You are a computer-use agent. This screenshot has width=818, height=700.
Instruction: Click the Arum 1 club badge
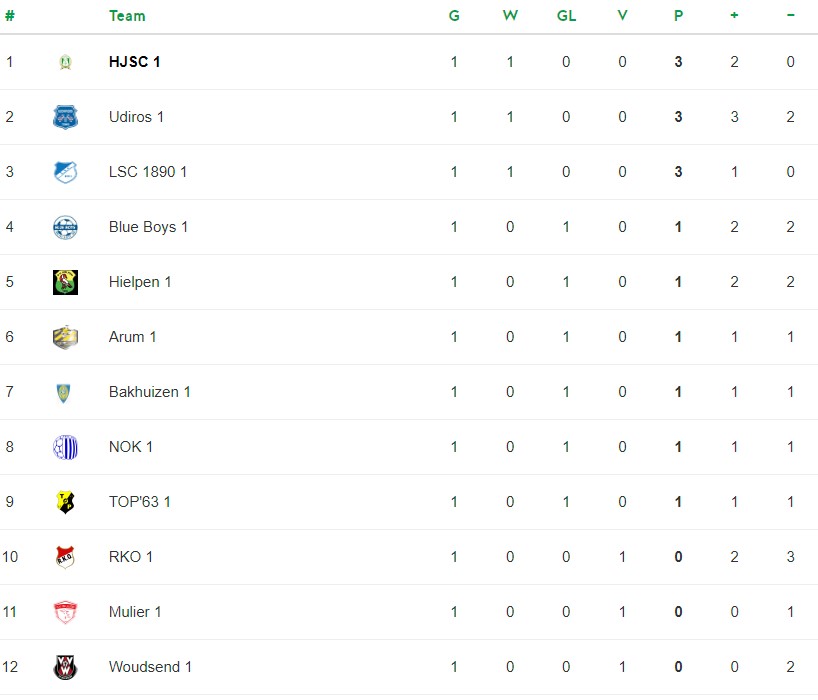coord(65,337)
